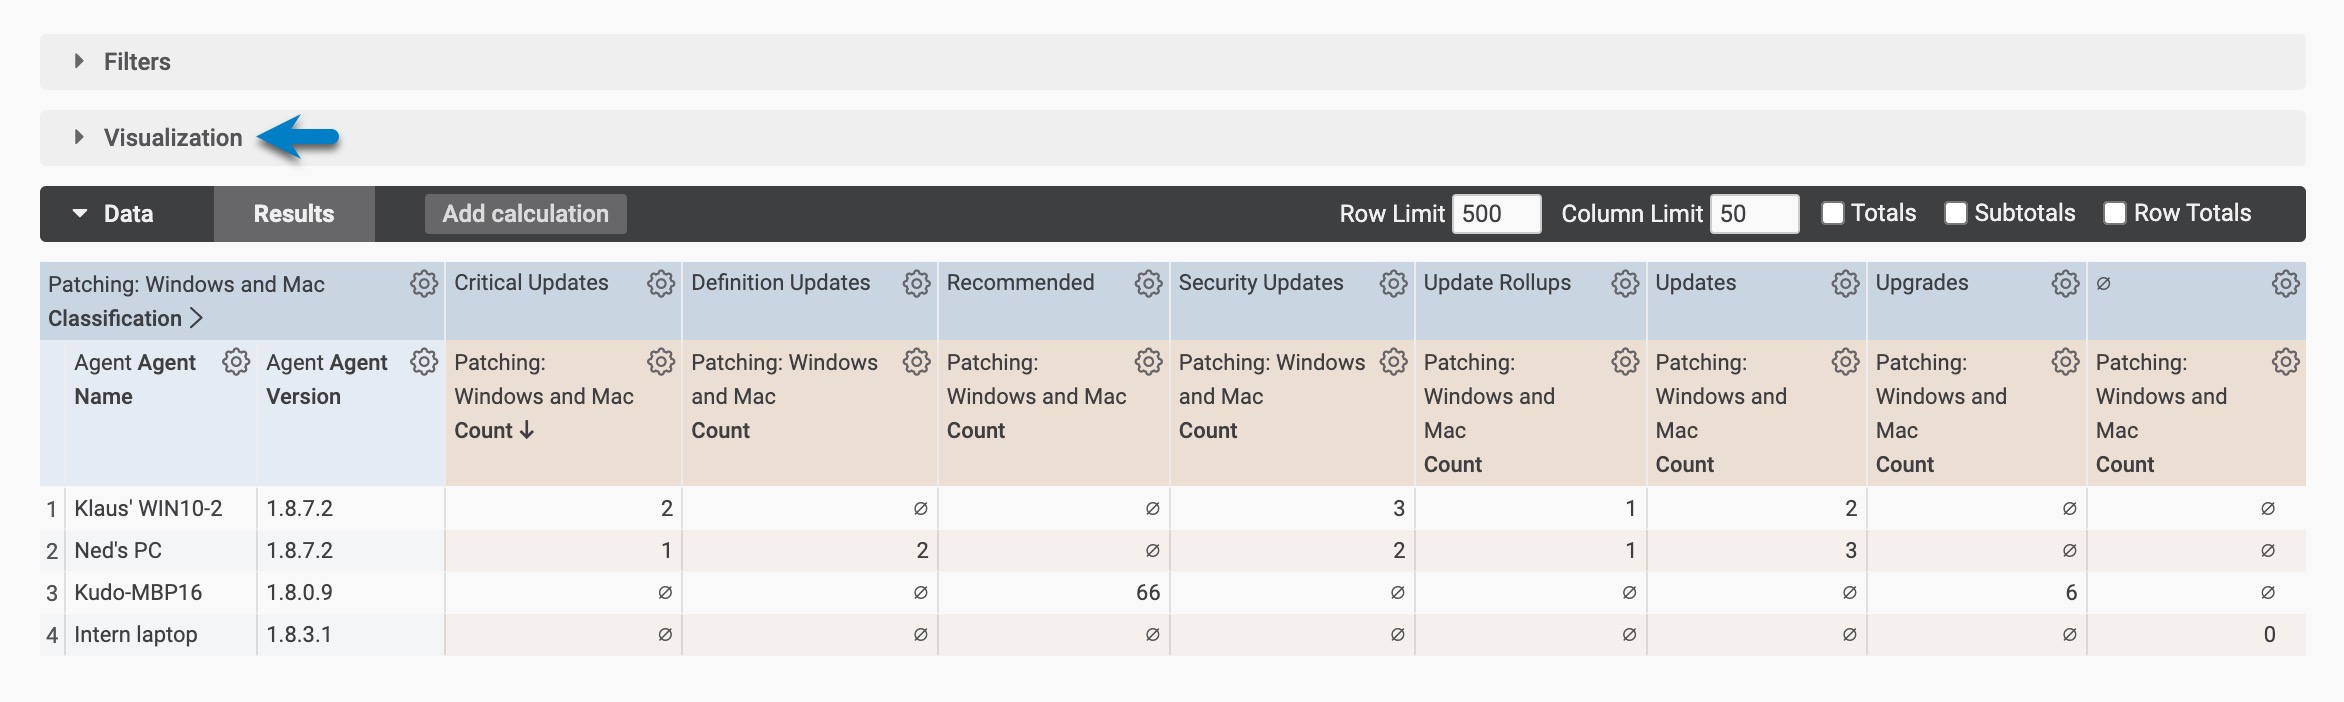Click the Row Limit input field

(1496, 214)
